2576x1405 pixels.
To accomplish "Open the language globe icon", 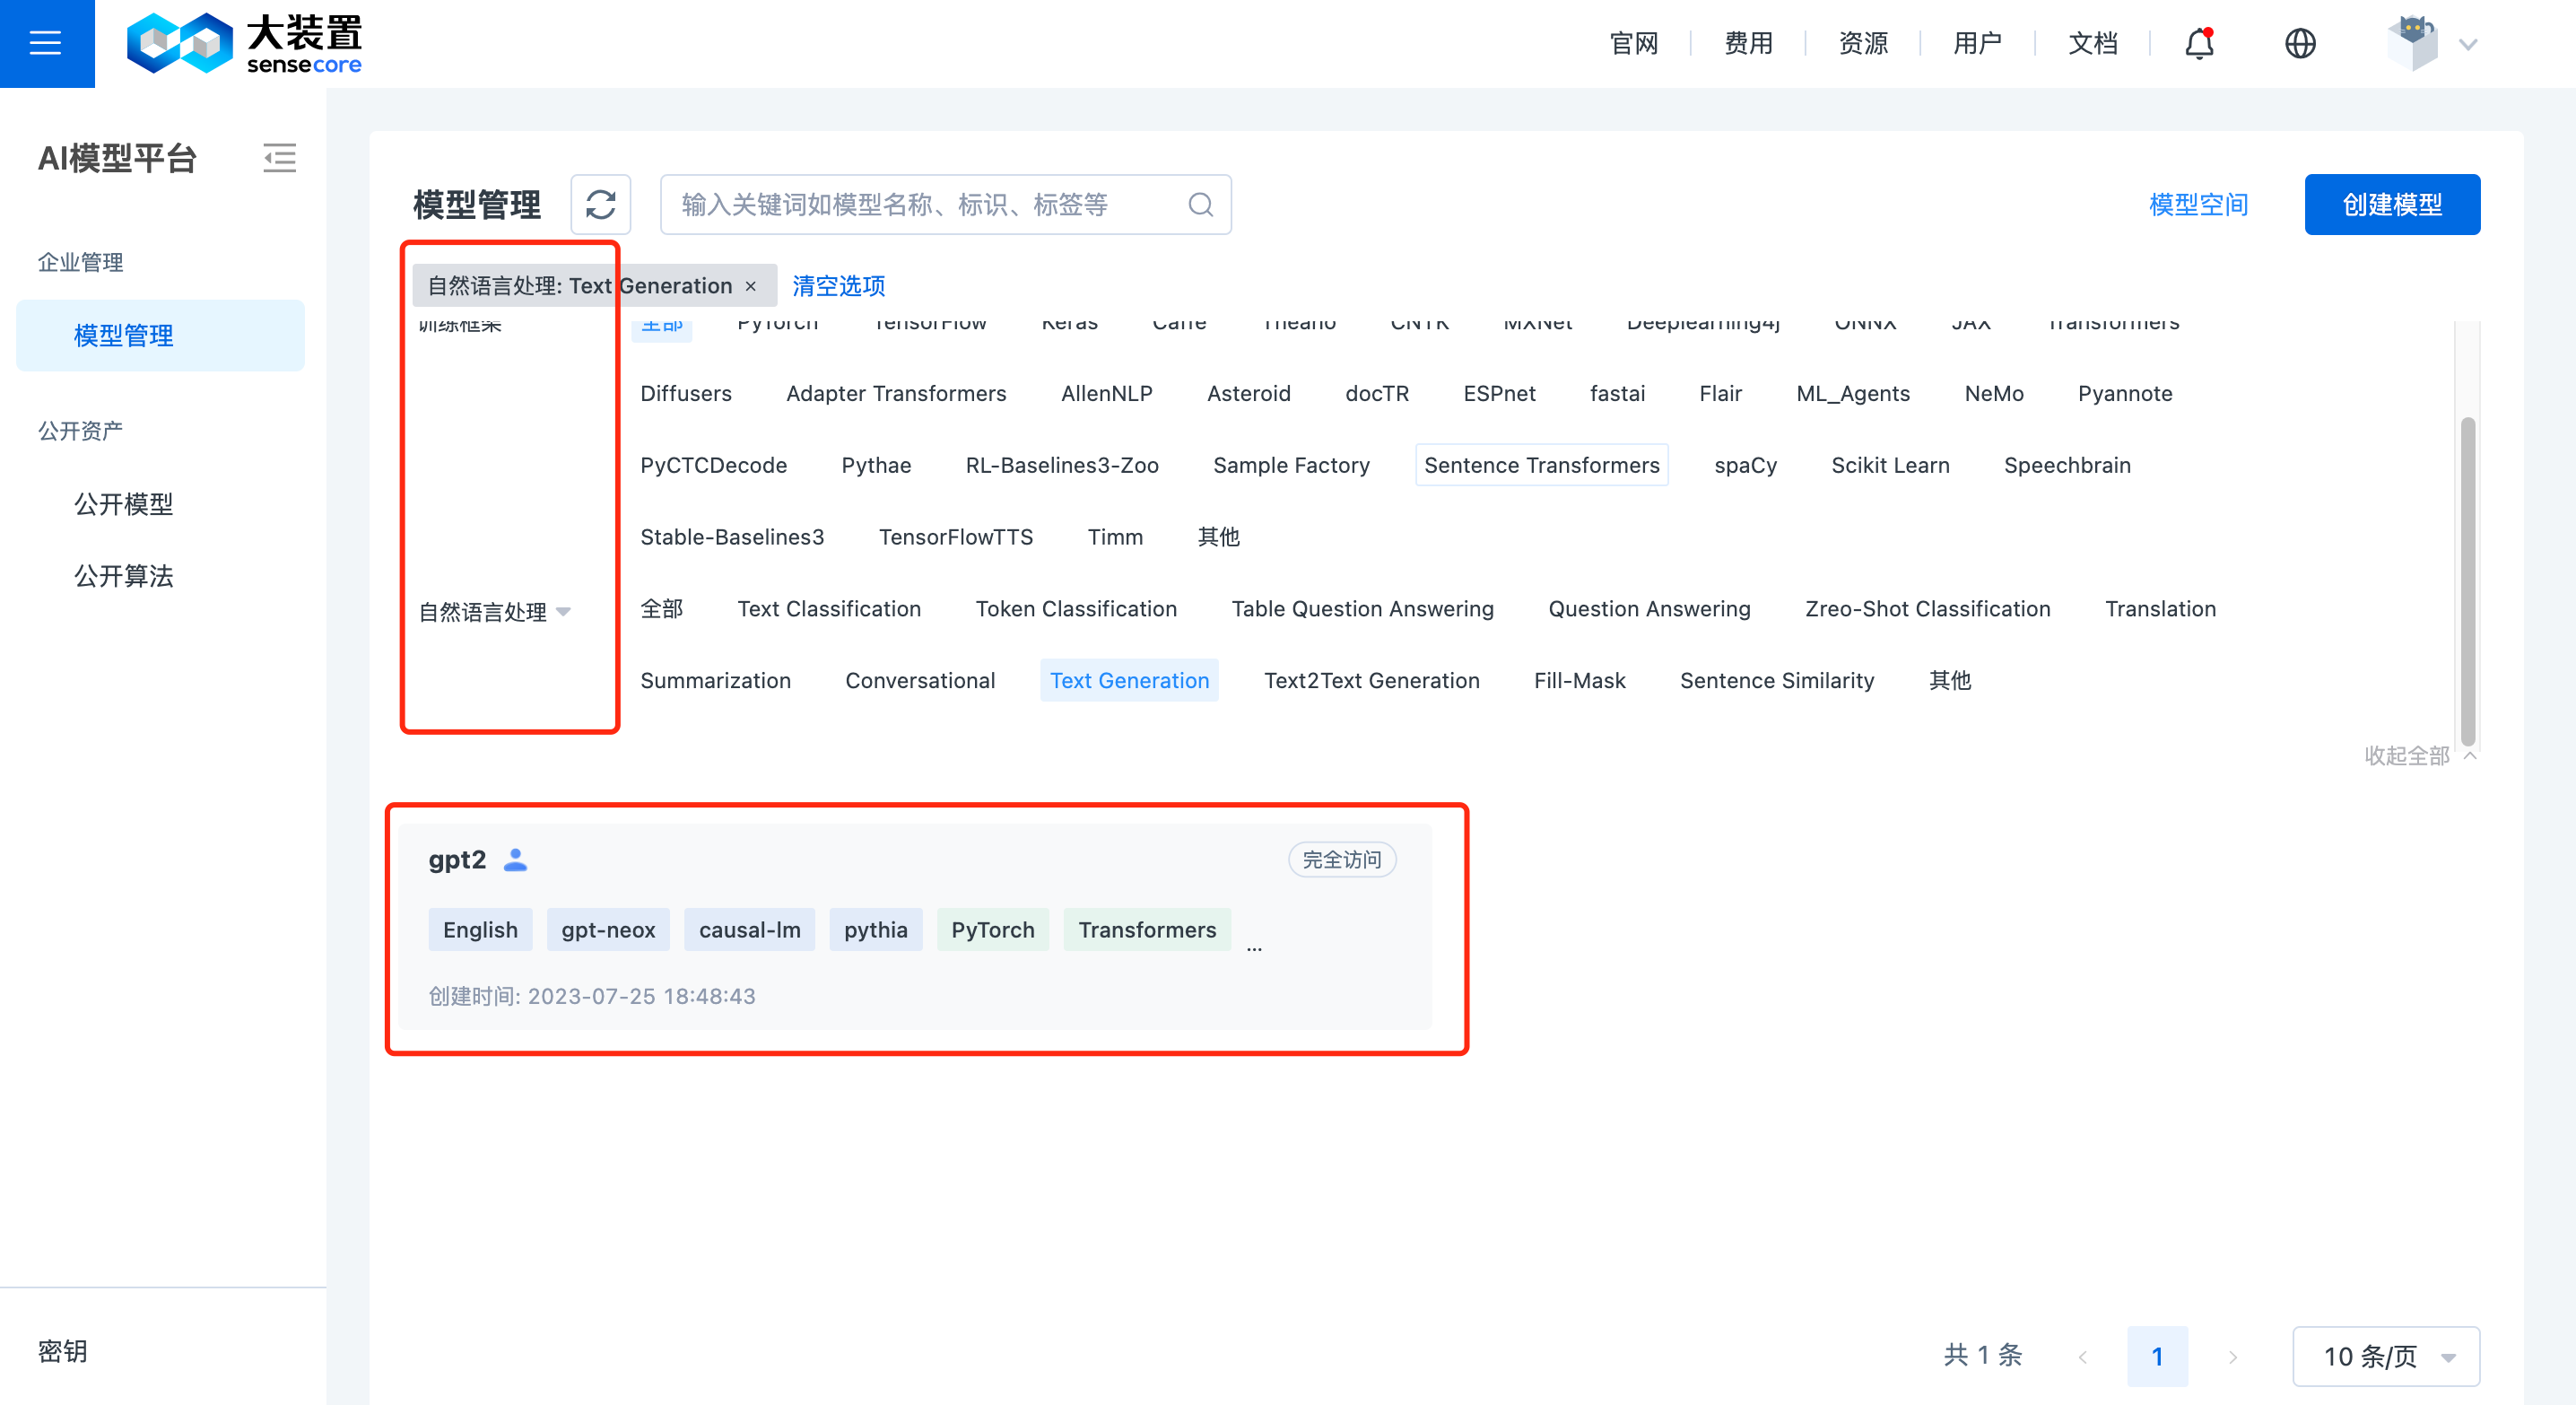I will click(x=2300, y=43).
